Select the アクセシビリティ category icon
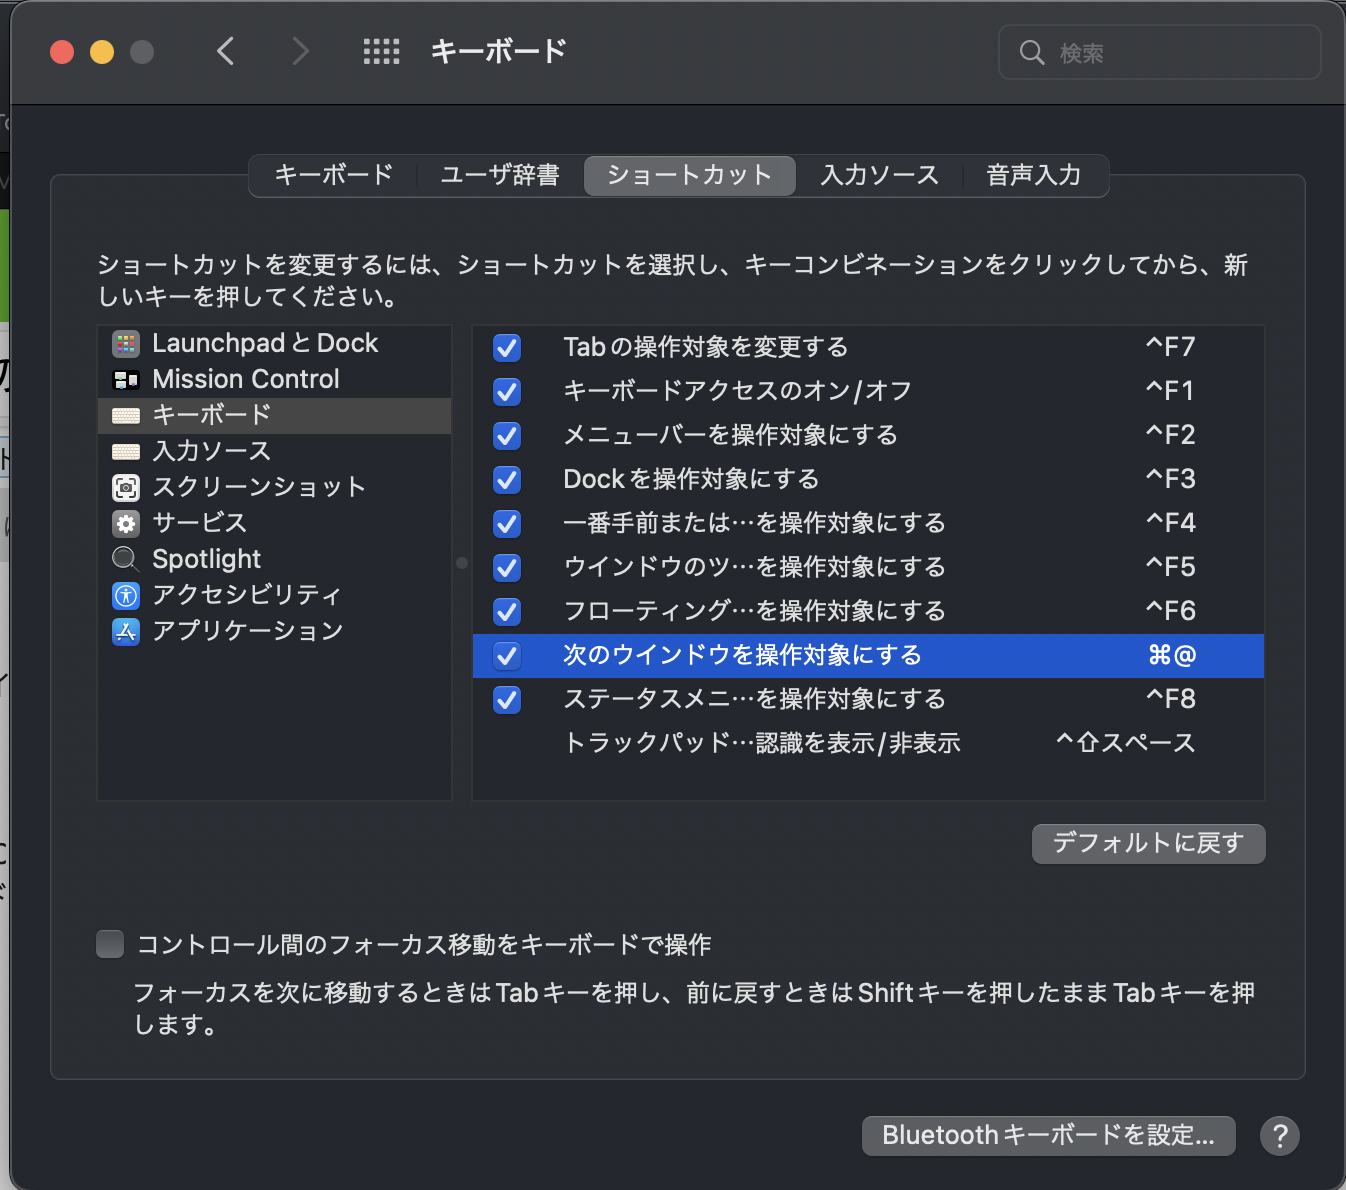The width and height of the screenshot is (1346, 1190). point(125,595)
